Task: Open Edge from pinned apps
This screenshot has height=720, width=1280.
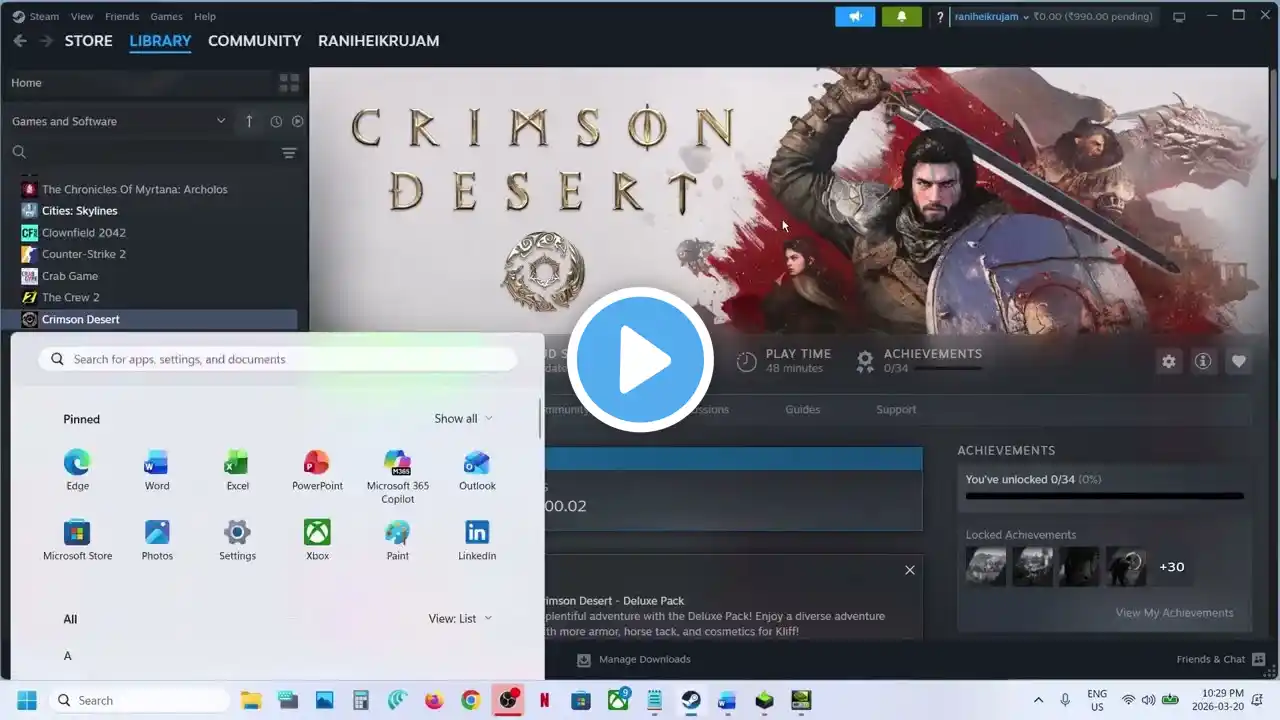Action: coord(77,470)
